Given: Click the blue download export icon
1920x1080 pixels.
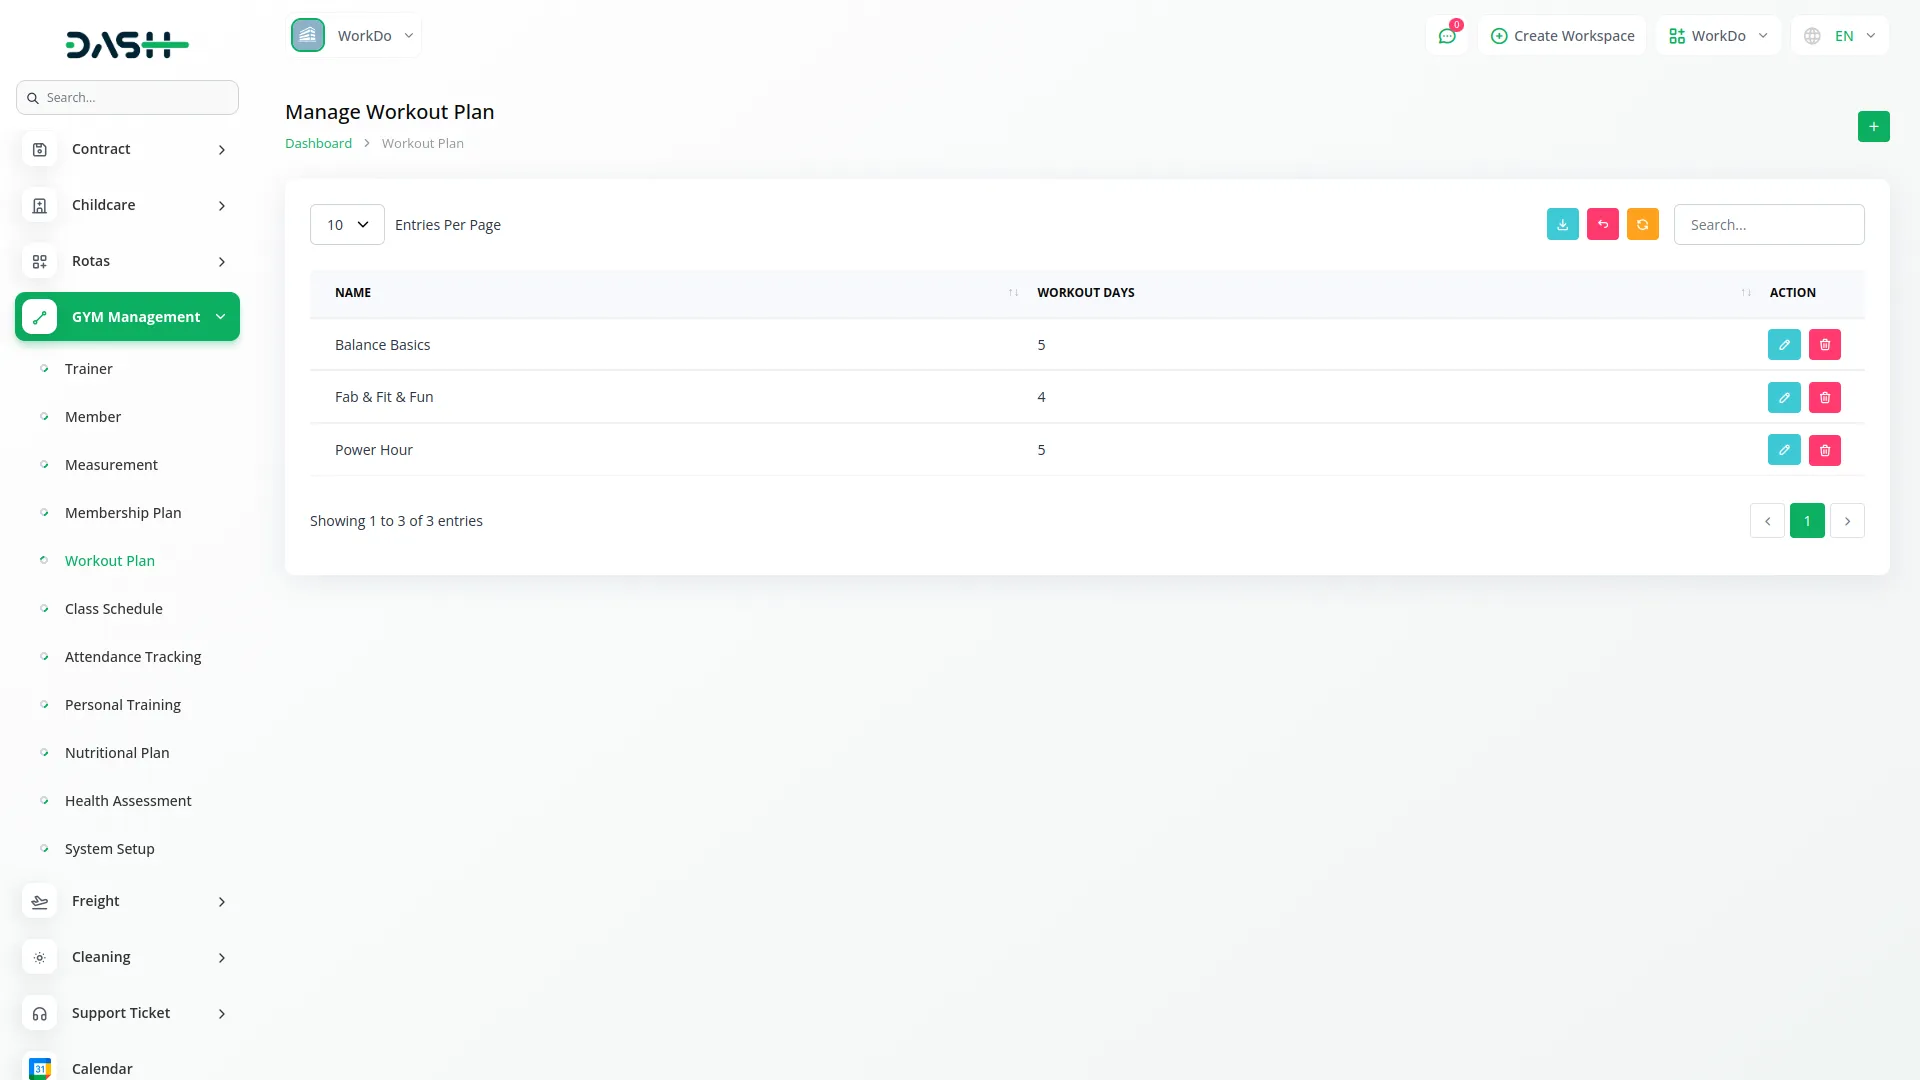Looking at the screenshot, I should point(1562,224).
